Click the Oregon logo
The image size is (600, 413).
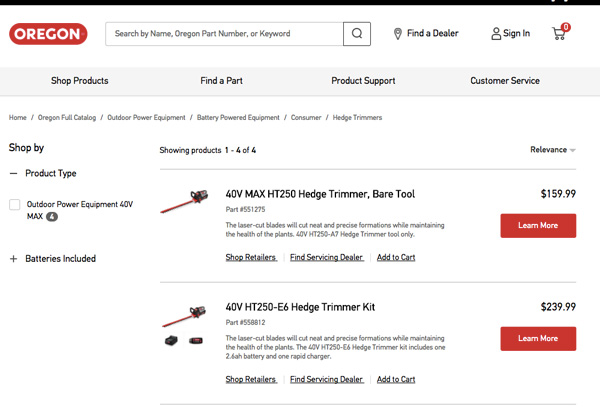47,34
